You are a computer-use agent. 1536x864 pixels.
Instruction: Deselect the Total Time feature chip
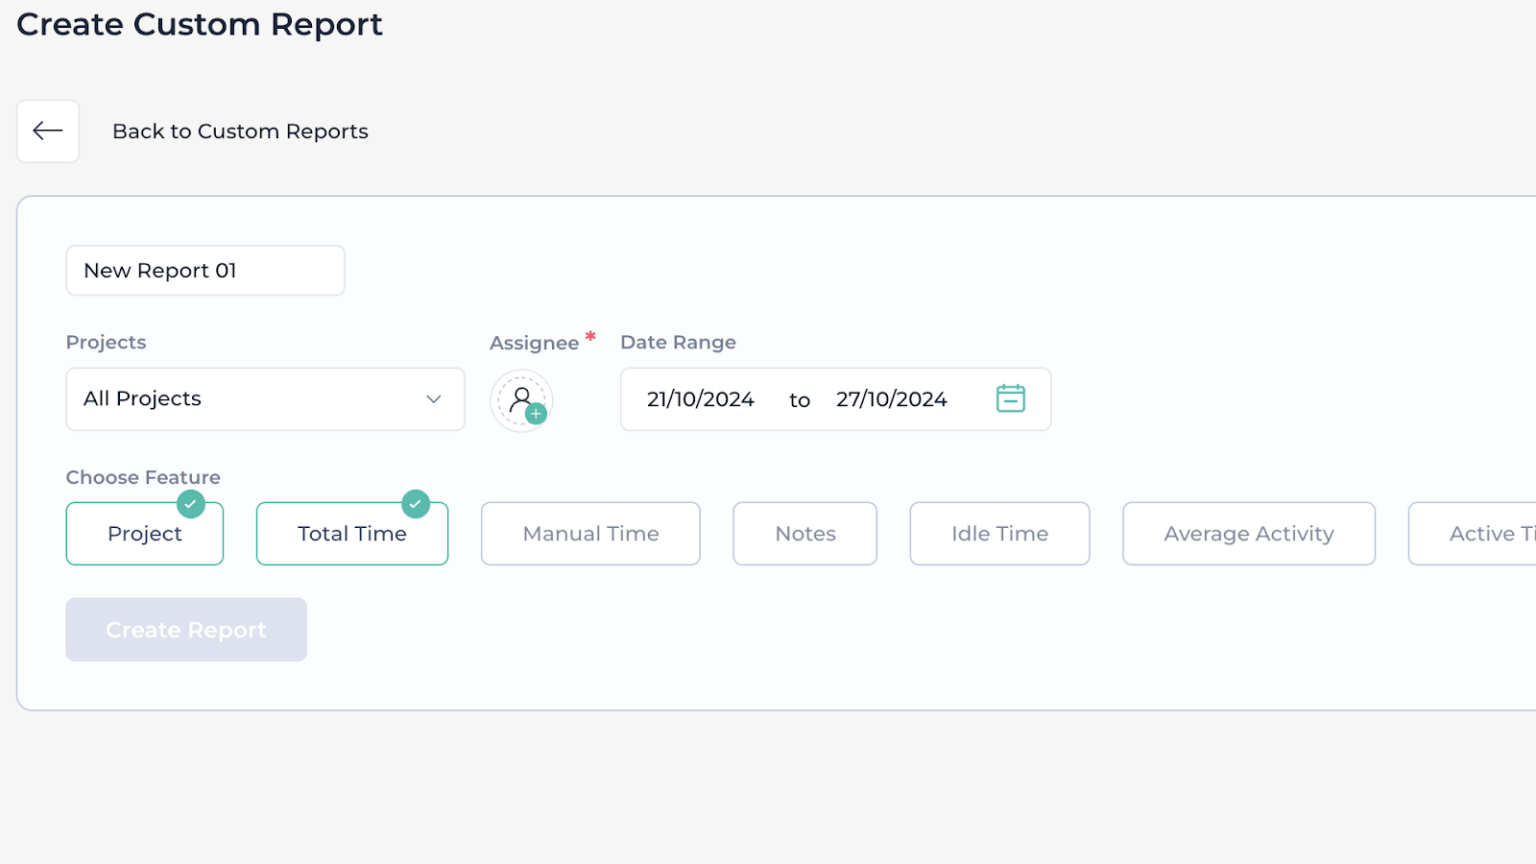352,533
